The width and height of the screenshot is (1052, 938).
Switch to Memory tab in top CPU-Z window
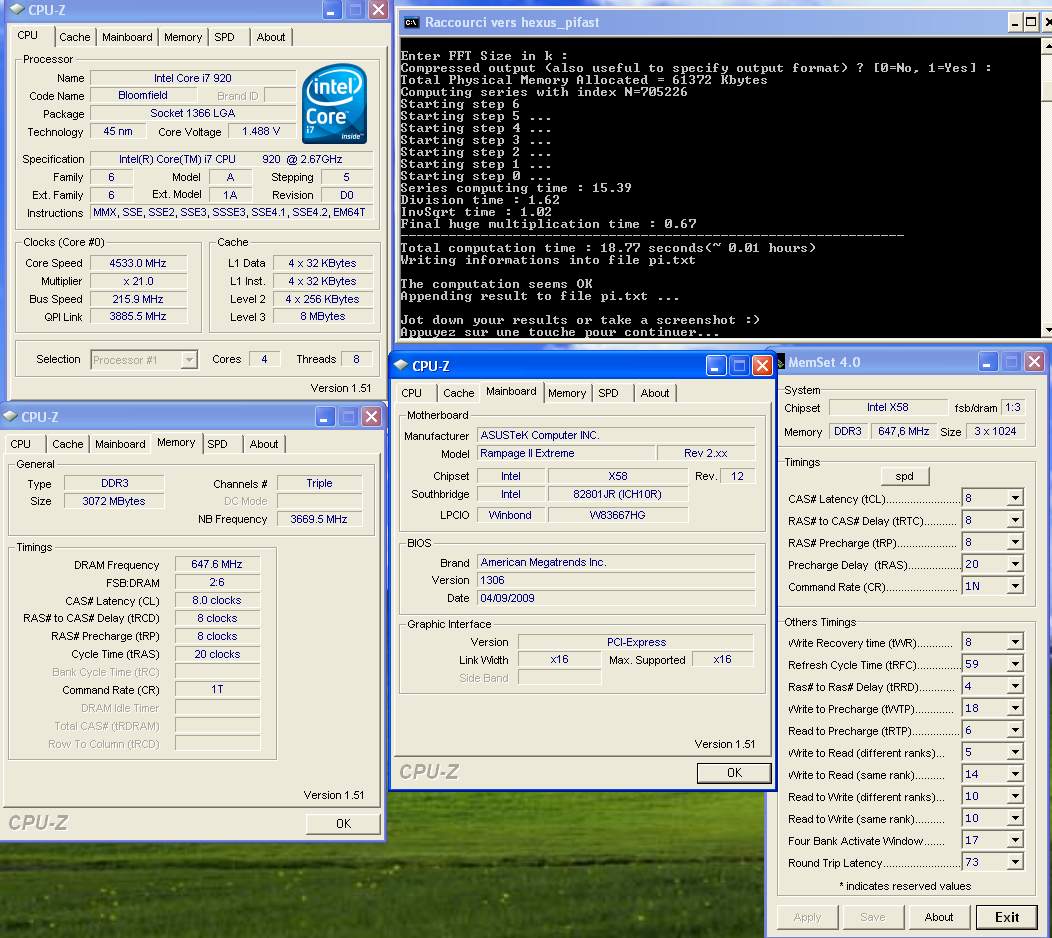(182, 37)
